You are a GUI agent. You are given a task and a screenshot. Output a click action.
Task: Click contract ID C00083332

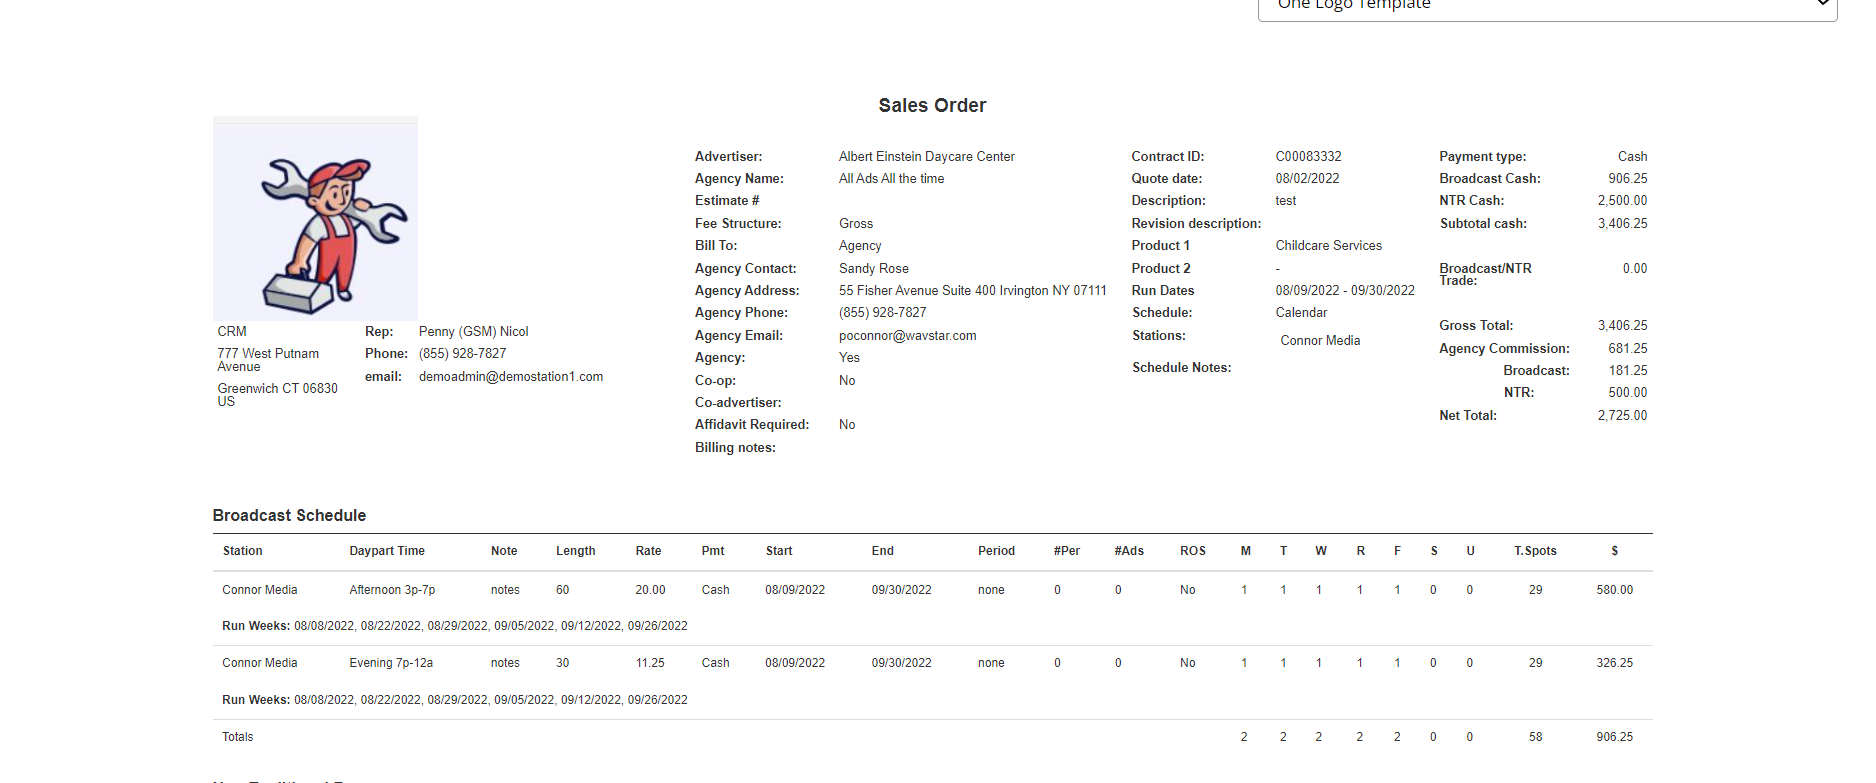tap(1308, 157)
